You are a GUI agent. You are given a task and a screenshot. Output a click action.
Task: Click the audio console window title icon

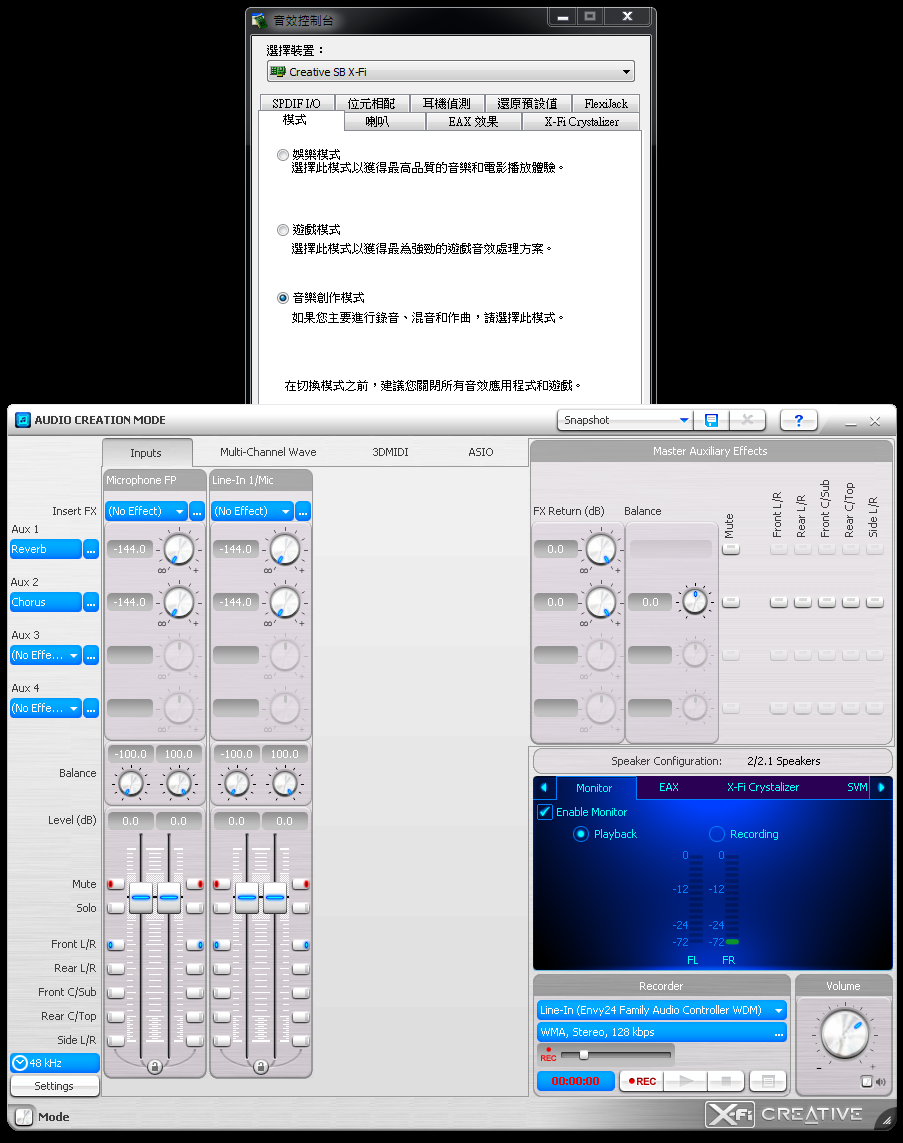coord(259,20)
